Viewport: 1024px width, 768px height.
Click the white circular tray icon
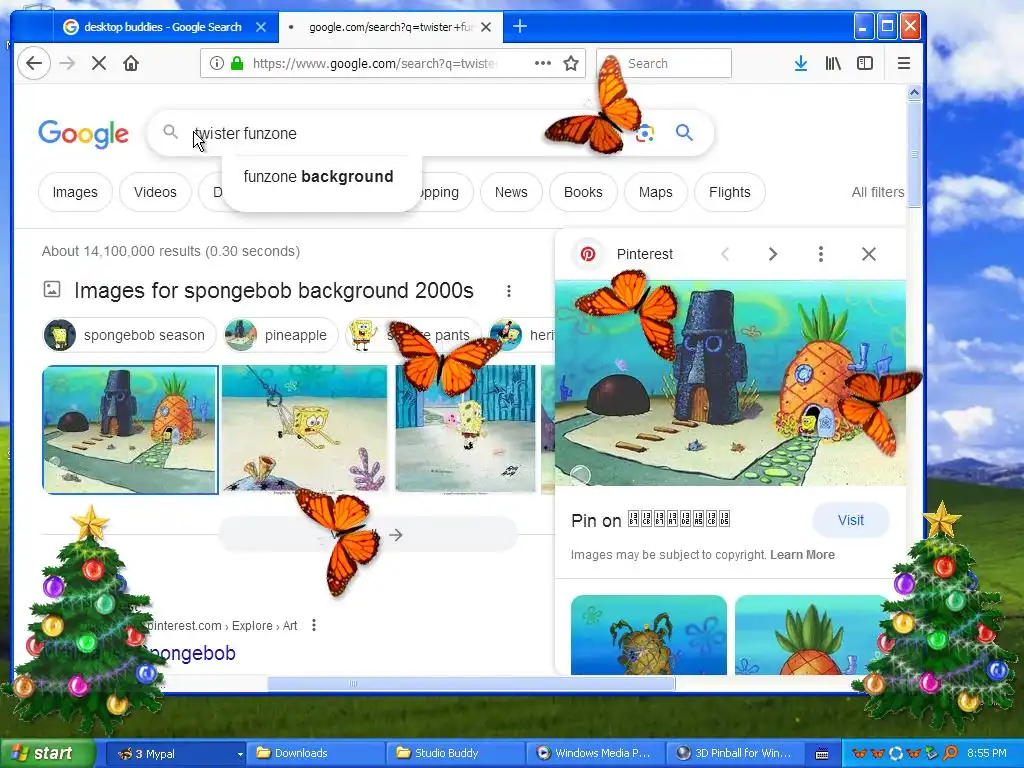[896, 754]
